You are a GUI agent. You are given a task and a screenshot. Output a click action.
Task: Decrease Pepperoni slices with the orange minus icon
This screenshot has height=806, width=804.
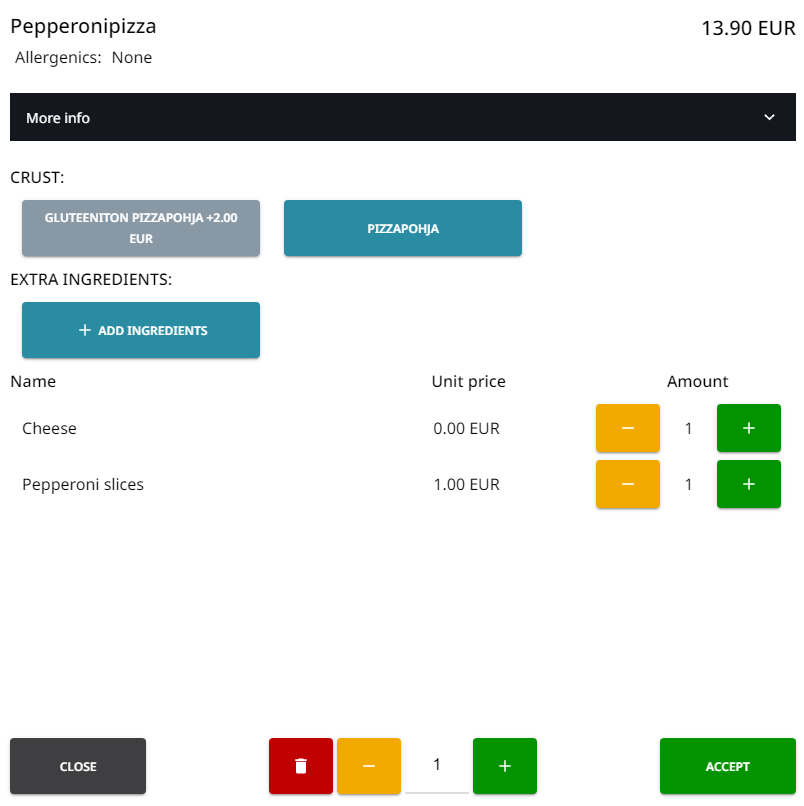point(627,484)
